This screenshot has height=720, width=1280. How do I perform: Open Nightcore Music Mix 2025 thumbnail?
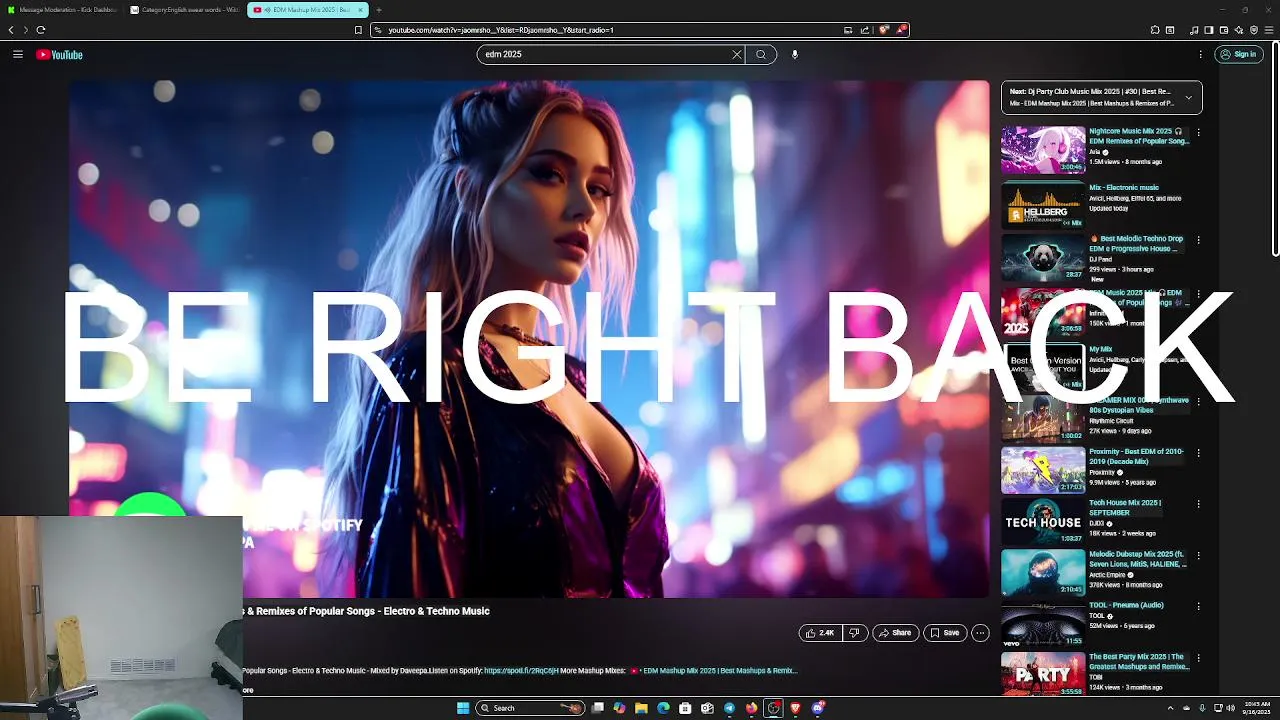coord(1043,150)
